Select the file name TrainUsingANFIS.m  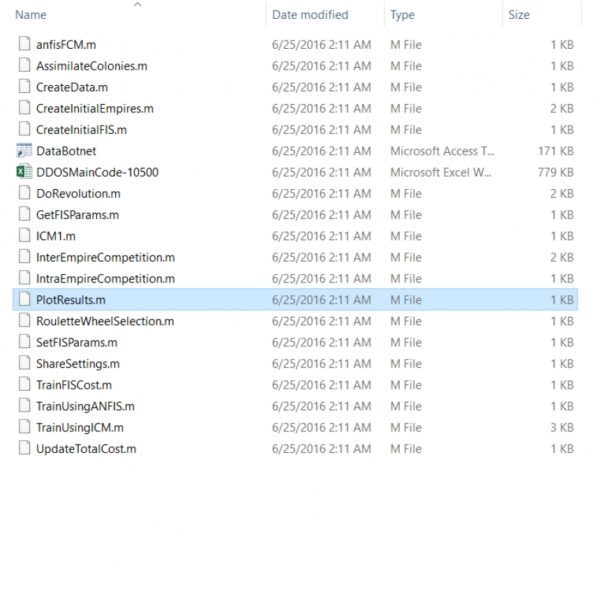[x=86, y=406]
